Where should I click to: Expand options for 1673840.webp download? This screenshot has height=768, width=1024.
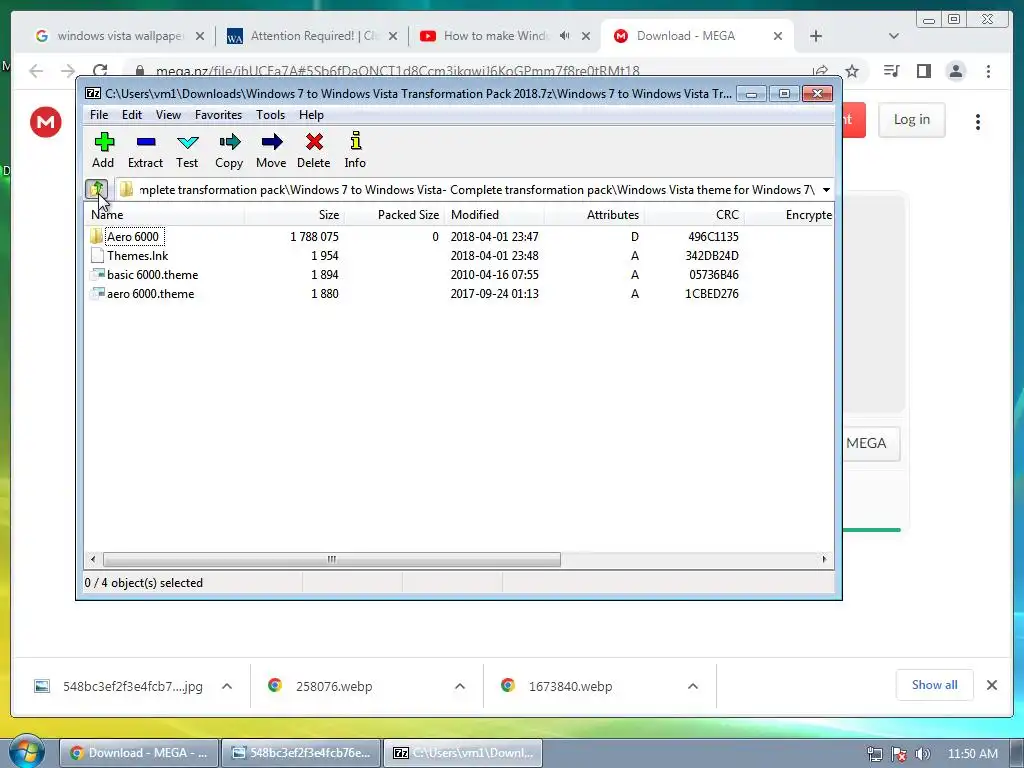(x=693, y=686)
